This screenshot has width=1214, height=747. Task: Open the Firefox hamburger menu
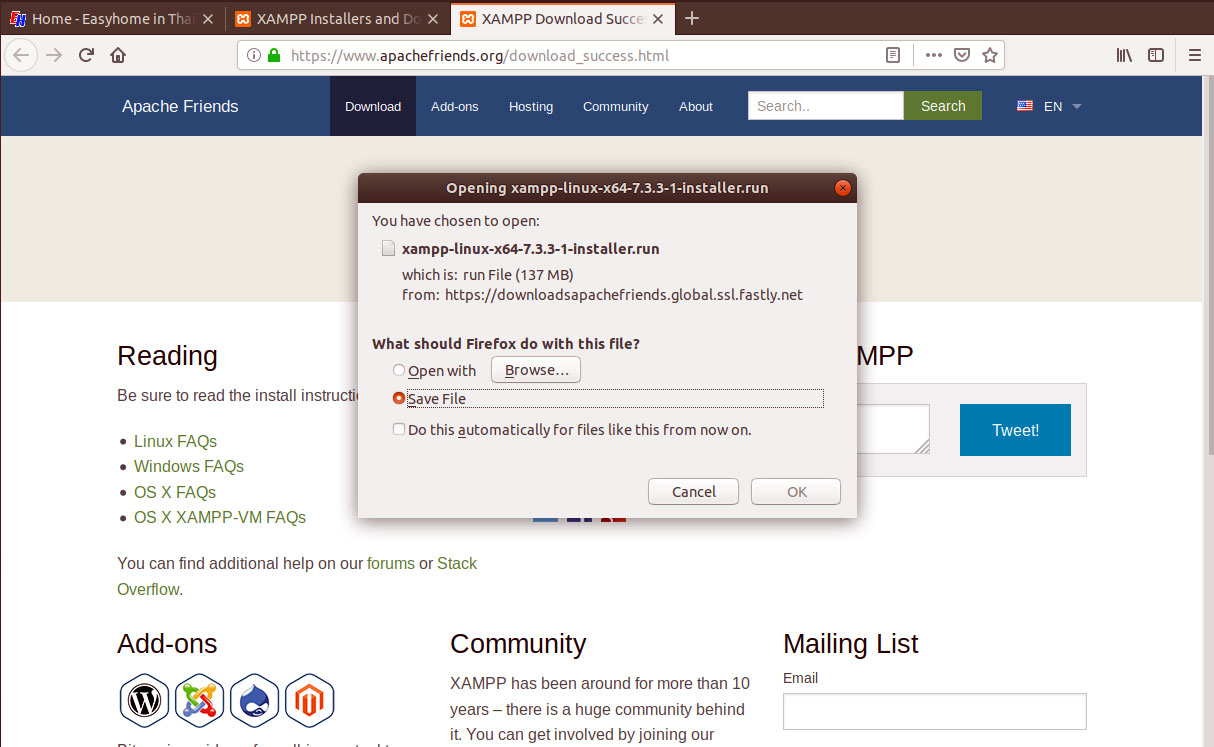[1195, 55]
